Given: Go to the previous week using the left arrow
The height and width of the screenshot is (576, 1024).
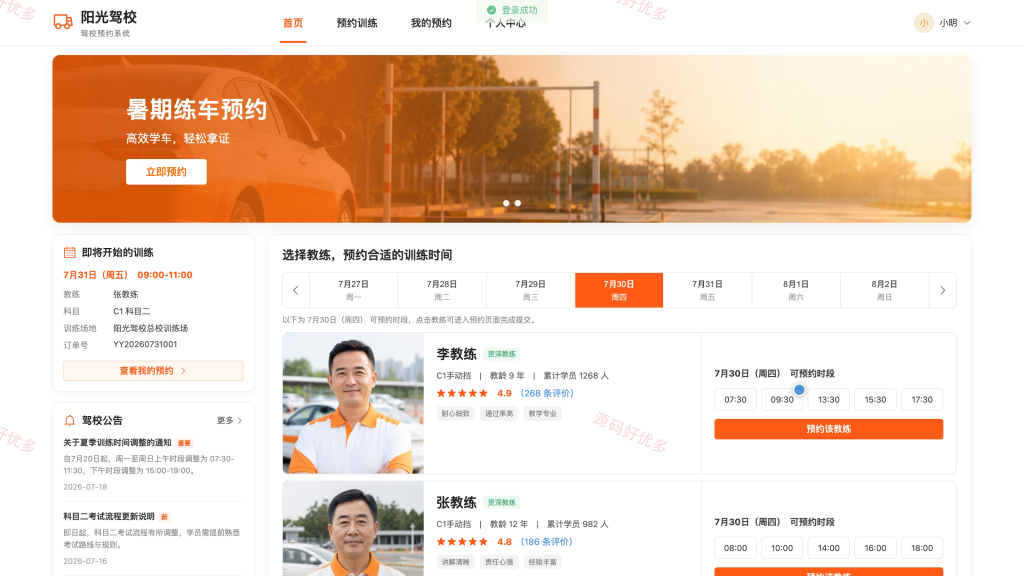Looking at the screenshot, I should click(296, 290).
